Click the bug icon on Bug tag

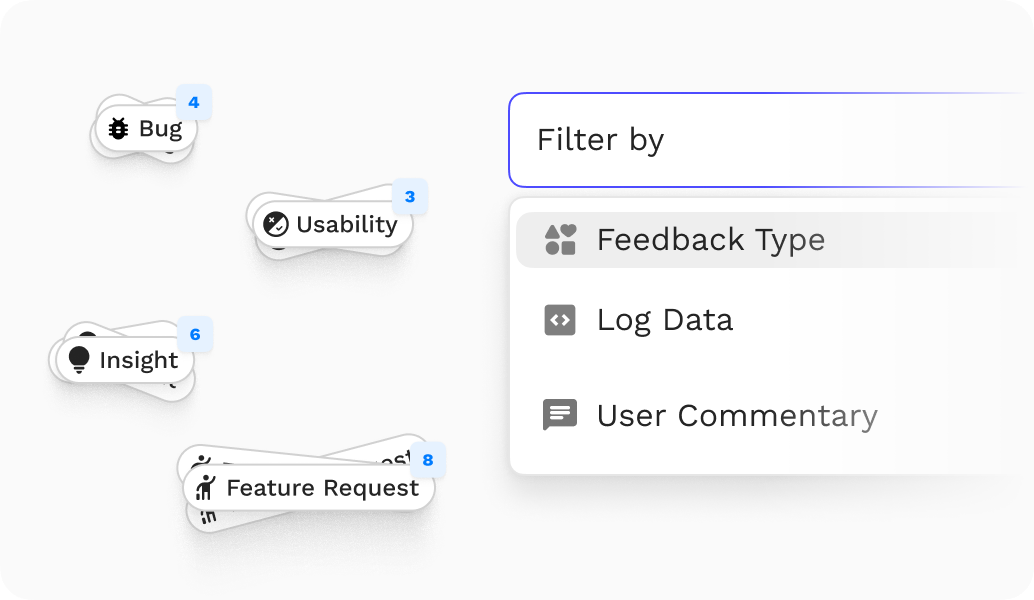pos(119,129)
